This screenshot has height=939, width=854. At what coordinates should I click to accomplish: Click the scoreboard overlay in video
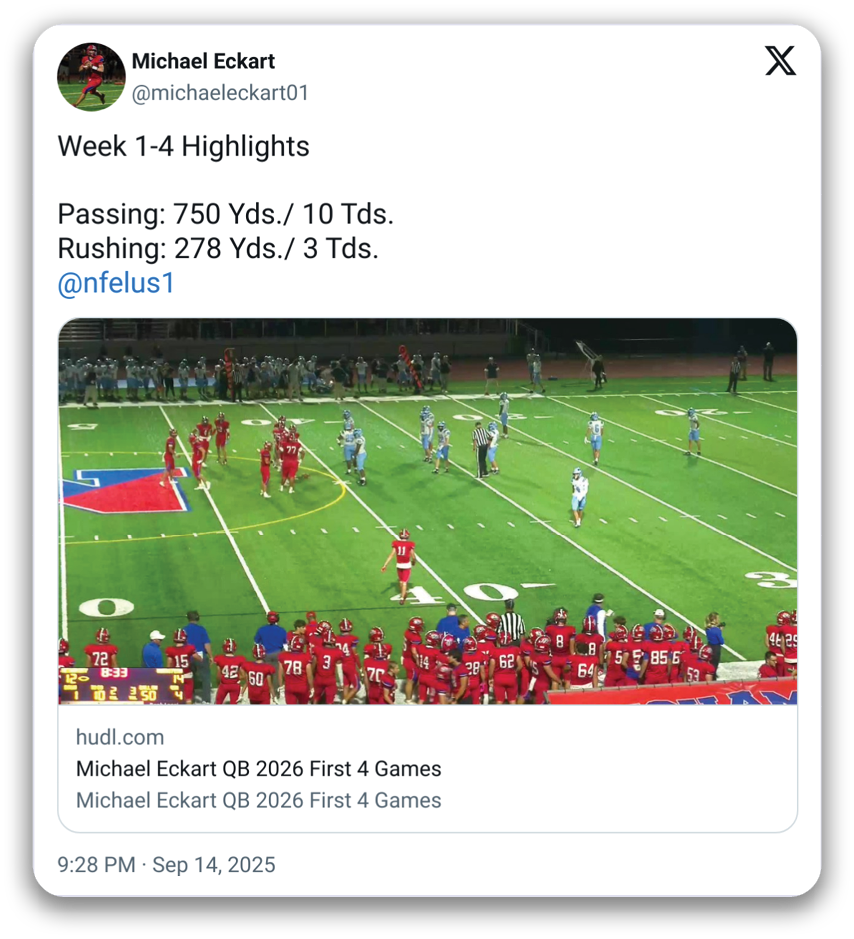pos(122,686)
